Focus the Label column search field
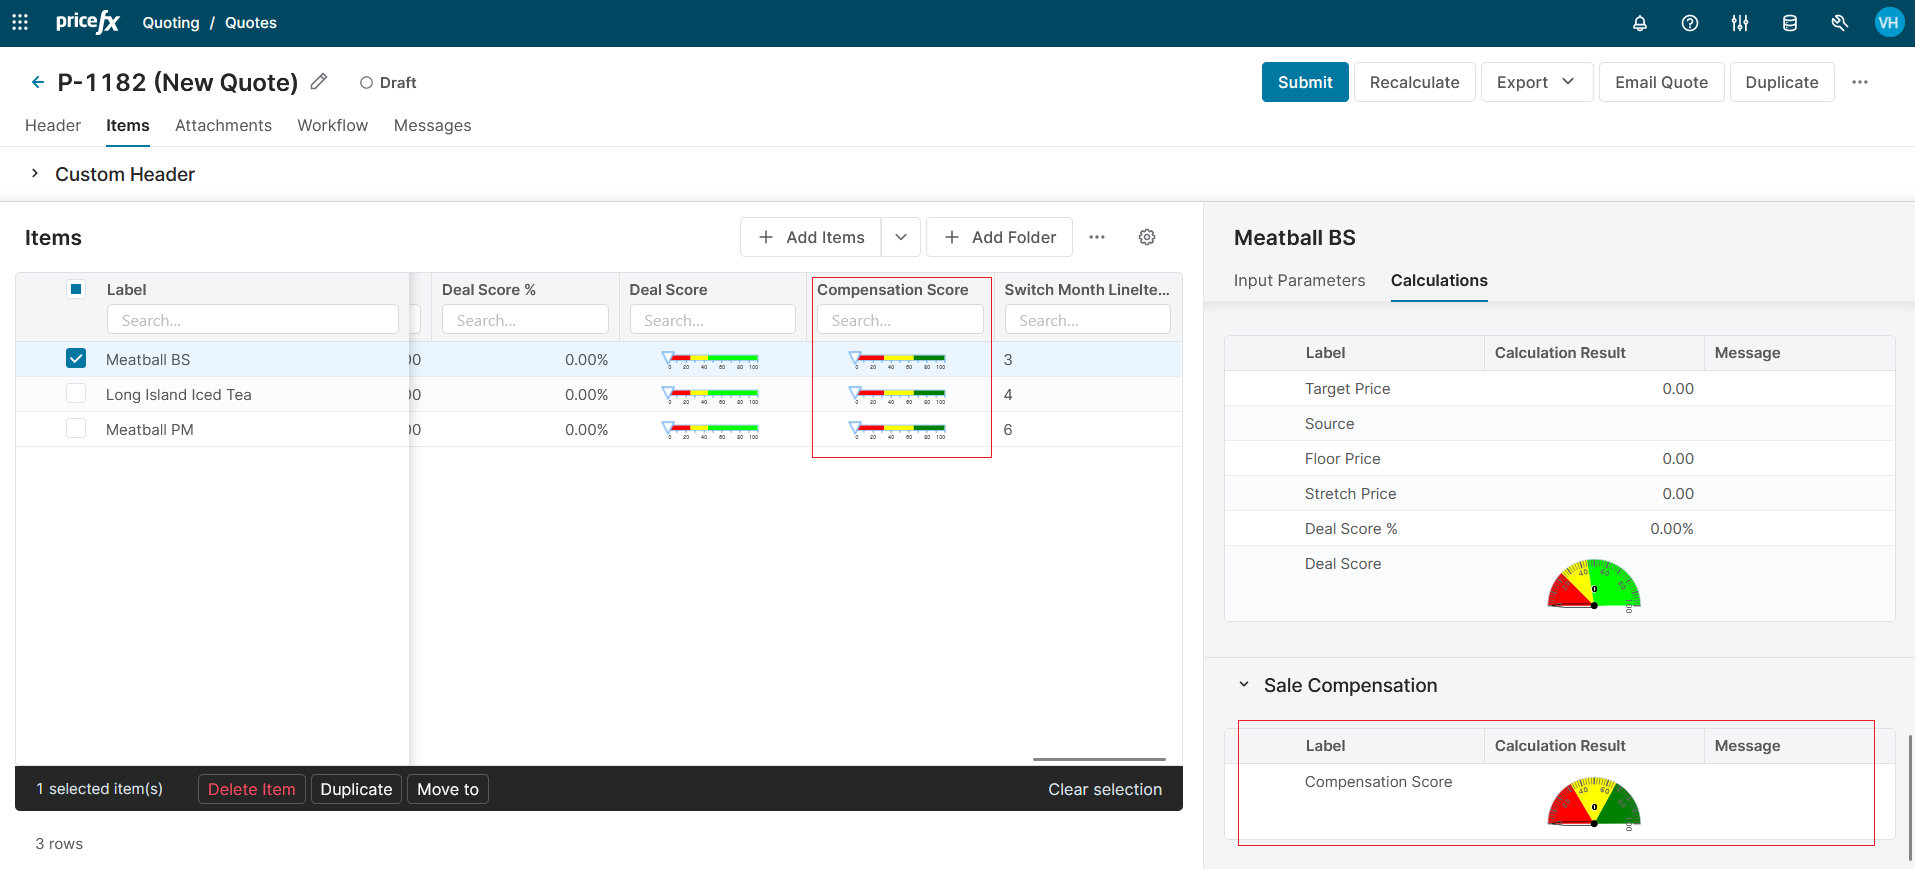 click(x=252, y=320)
